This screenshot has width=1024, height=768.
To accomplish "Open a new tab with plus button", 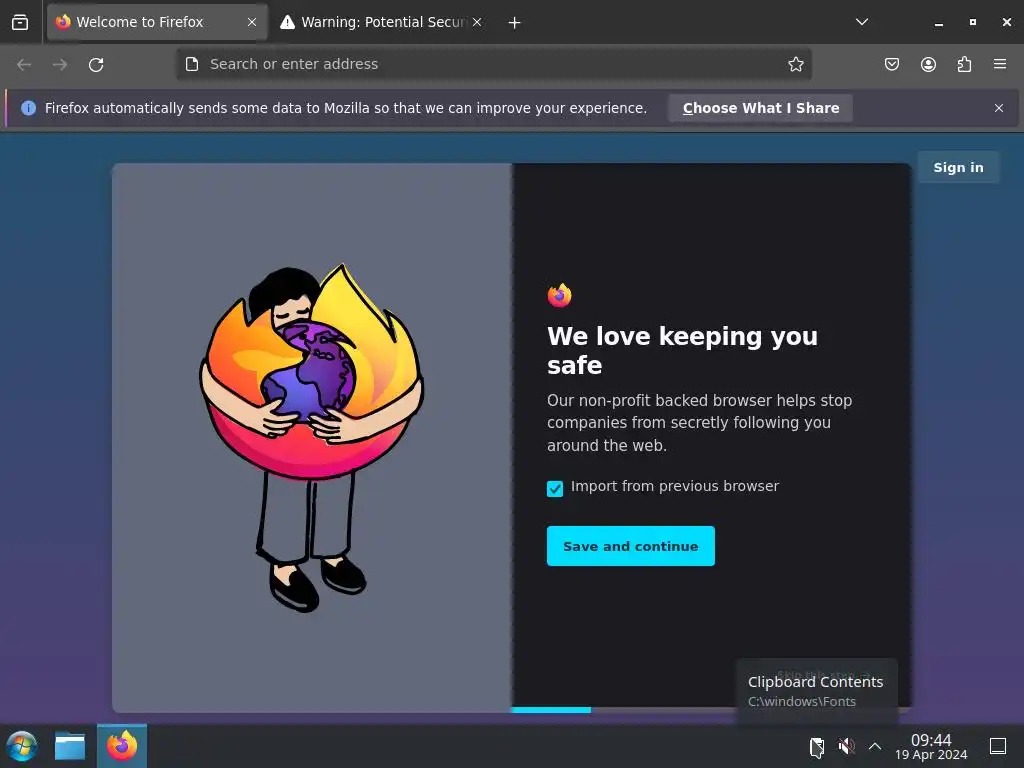I will [515, 23].
